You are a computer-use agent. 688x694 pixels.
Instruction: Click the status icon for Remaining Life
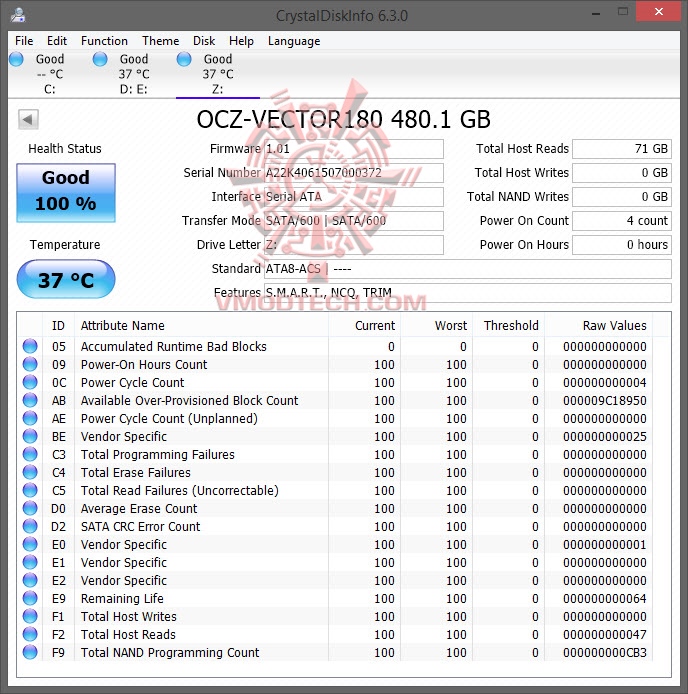coord(30,598)
